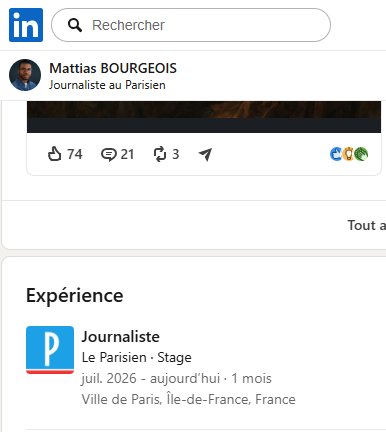Open the 21 comments on the post
The width and height of the screenshot is (386, 432).
coord(109,155)
